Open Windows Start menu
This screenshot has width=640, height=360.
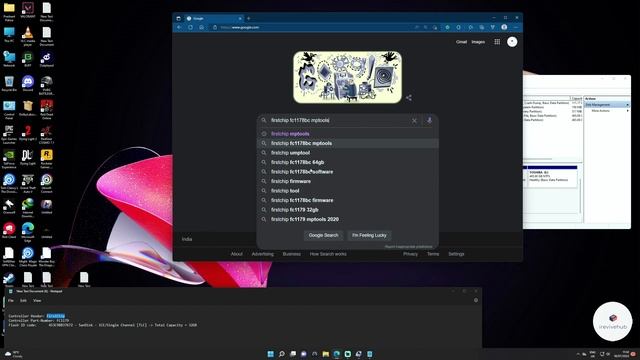point(270,354)
